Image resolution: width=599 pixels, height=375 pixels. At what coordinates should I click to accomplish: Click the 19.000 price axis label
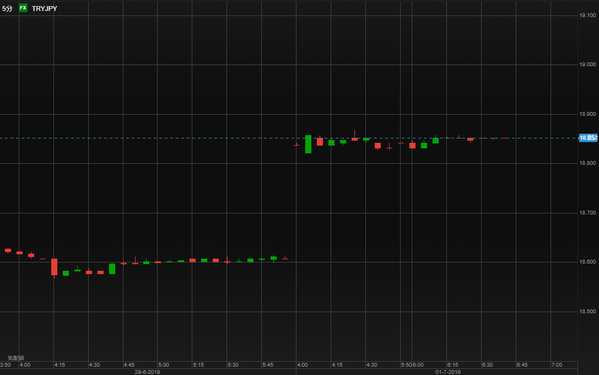point(588,65)
